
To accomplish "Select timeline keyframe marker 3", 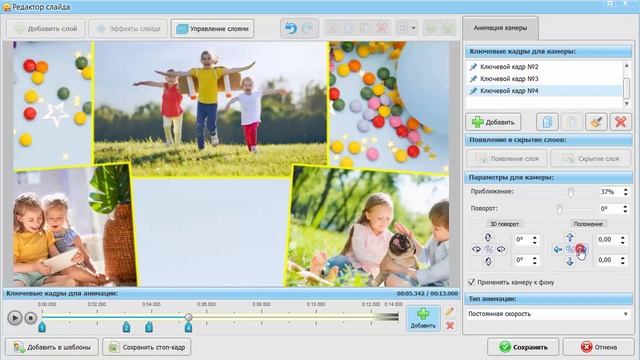I will (149, 327).
